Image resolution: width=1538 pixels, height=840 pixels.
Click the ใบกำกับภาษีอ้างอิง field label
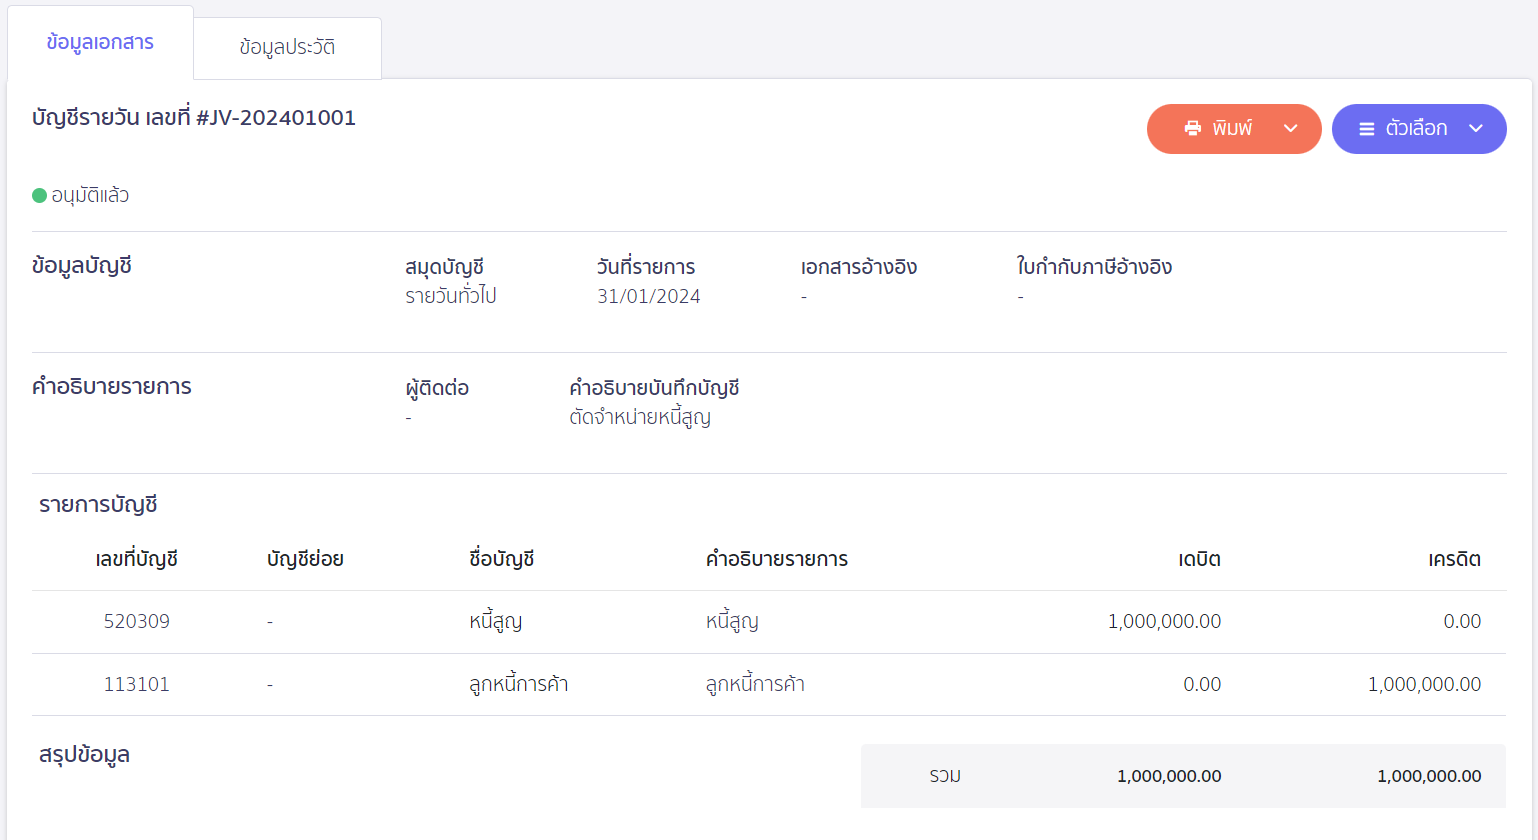(1094, 267)
